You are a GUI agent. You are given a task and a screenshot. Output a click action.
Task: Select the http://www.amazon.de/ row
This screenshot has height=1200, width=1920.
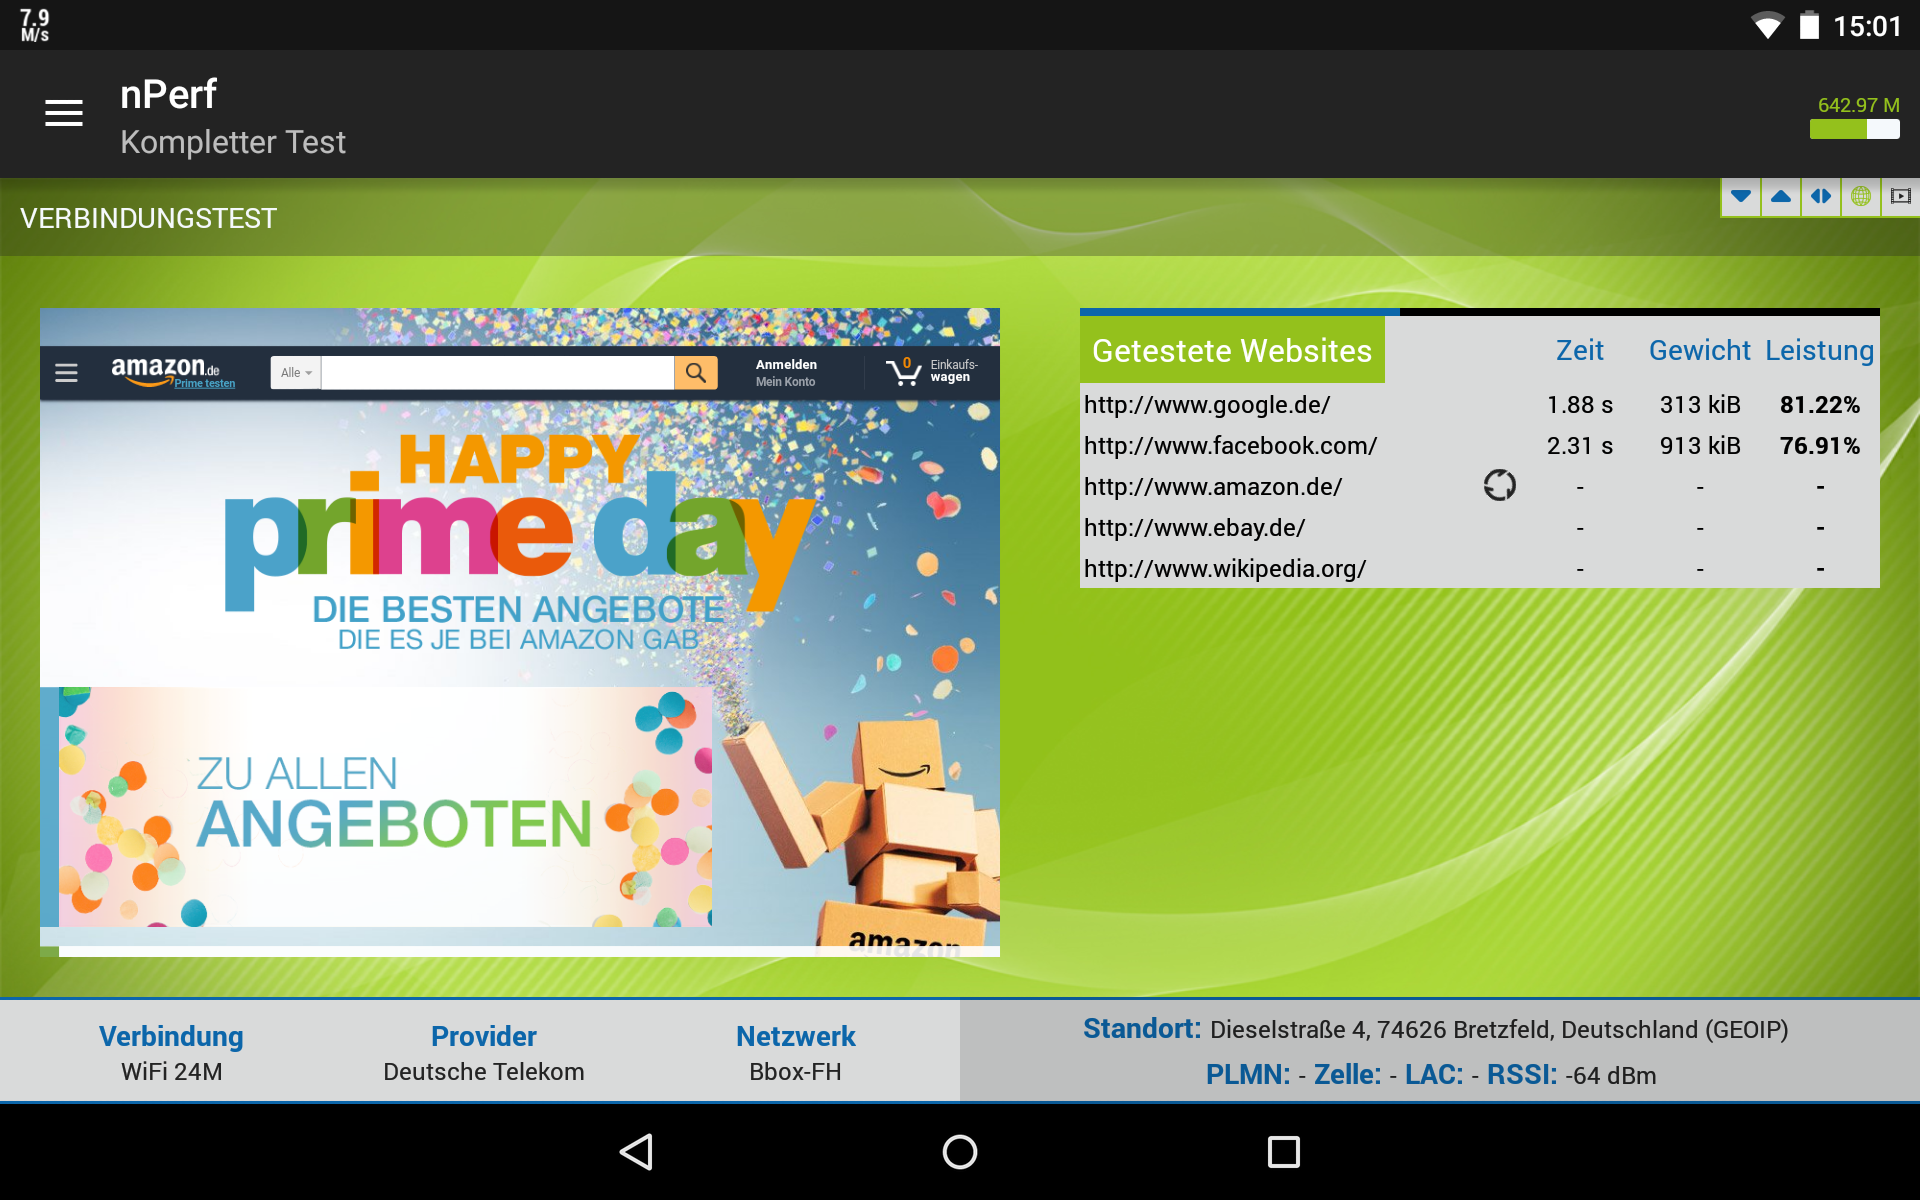1480,487
